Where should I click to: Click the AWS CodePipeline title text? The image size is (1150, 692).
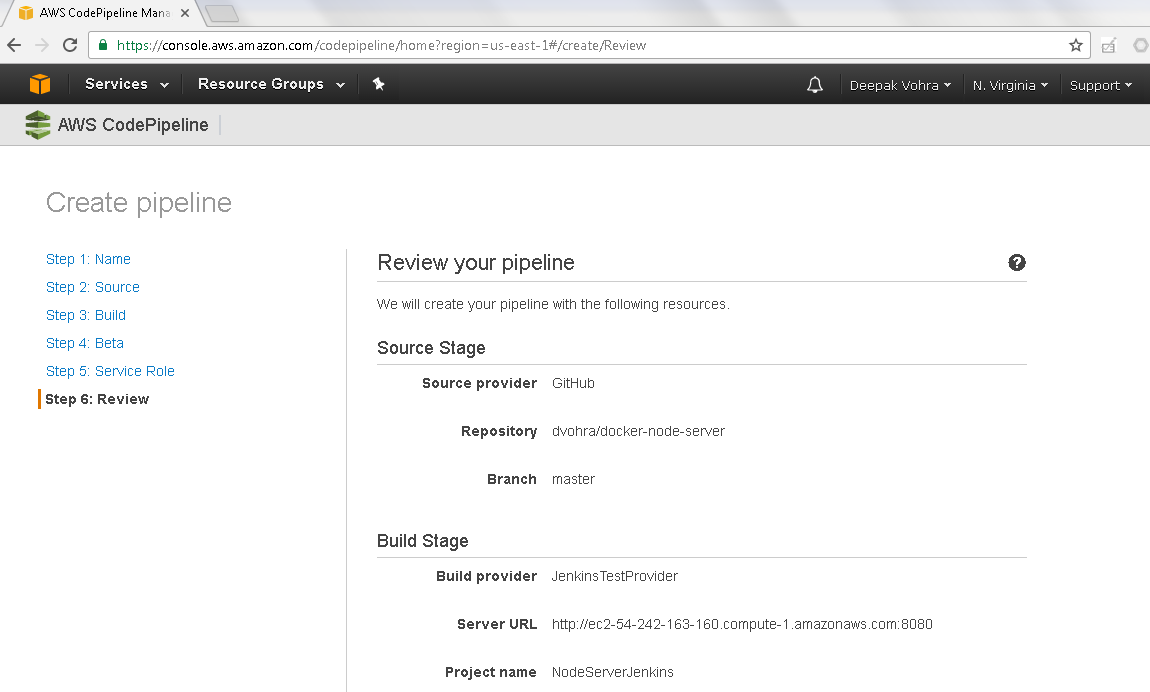(x=133, y=125)
